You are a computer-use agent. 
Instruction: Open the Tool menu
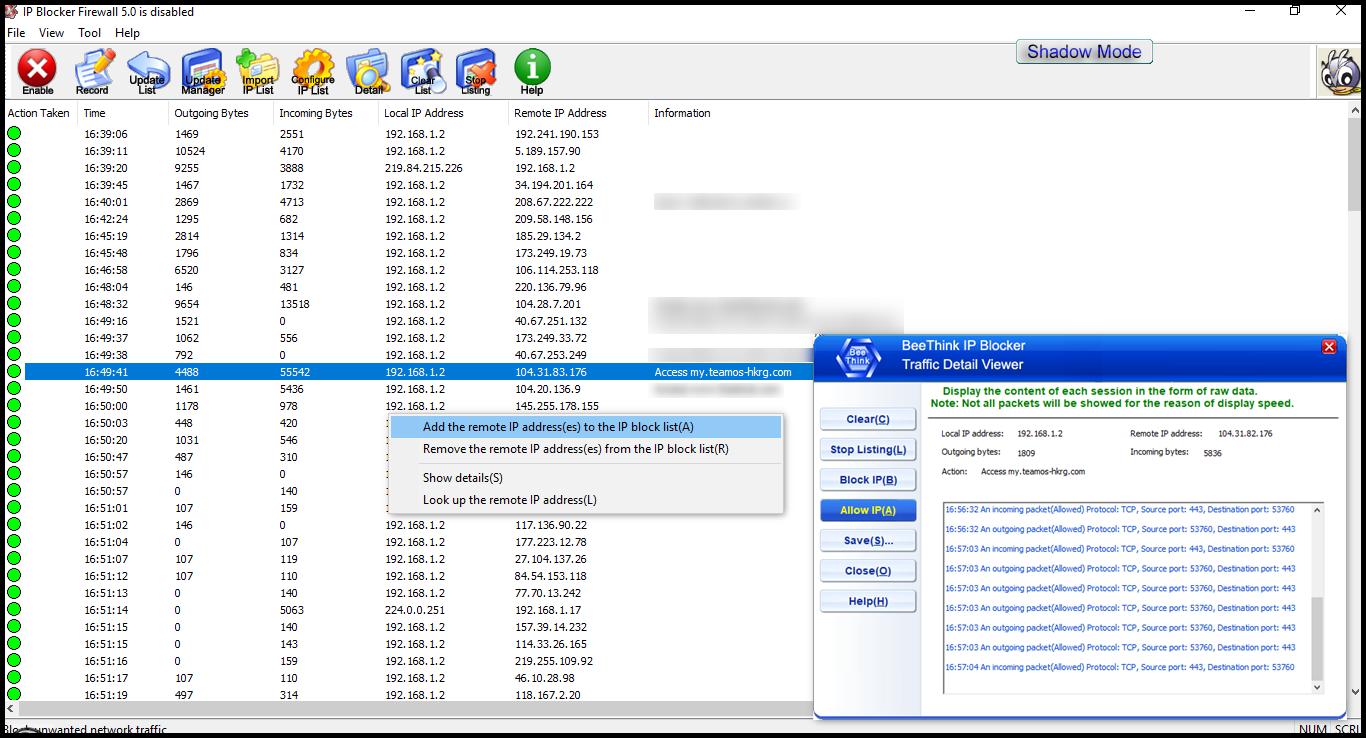pyautogui.click(x=90, y=33)
